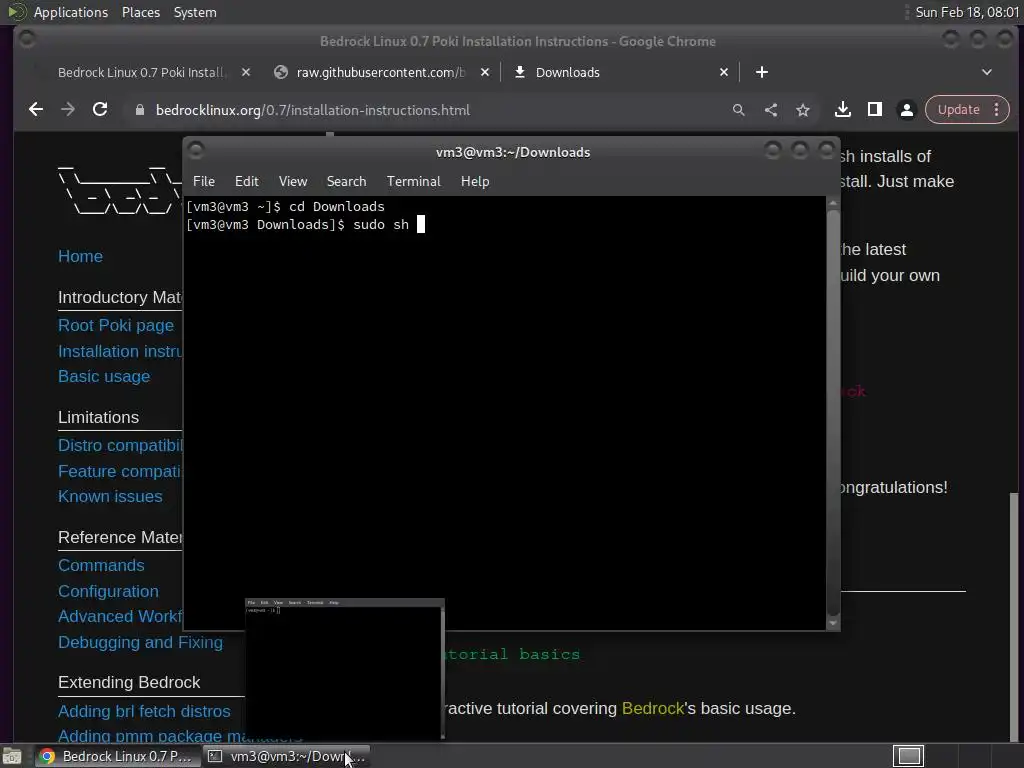Open Known issues link

(110, 496)
